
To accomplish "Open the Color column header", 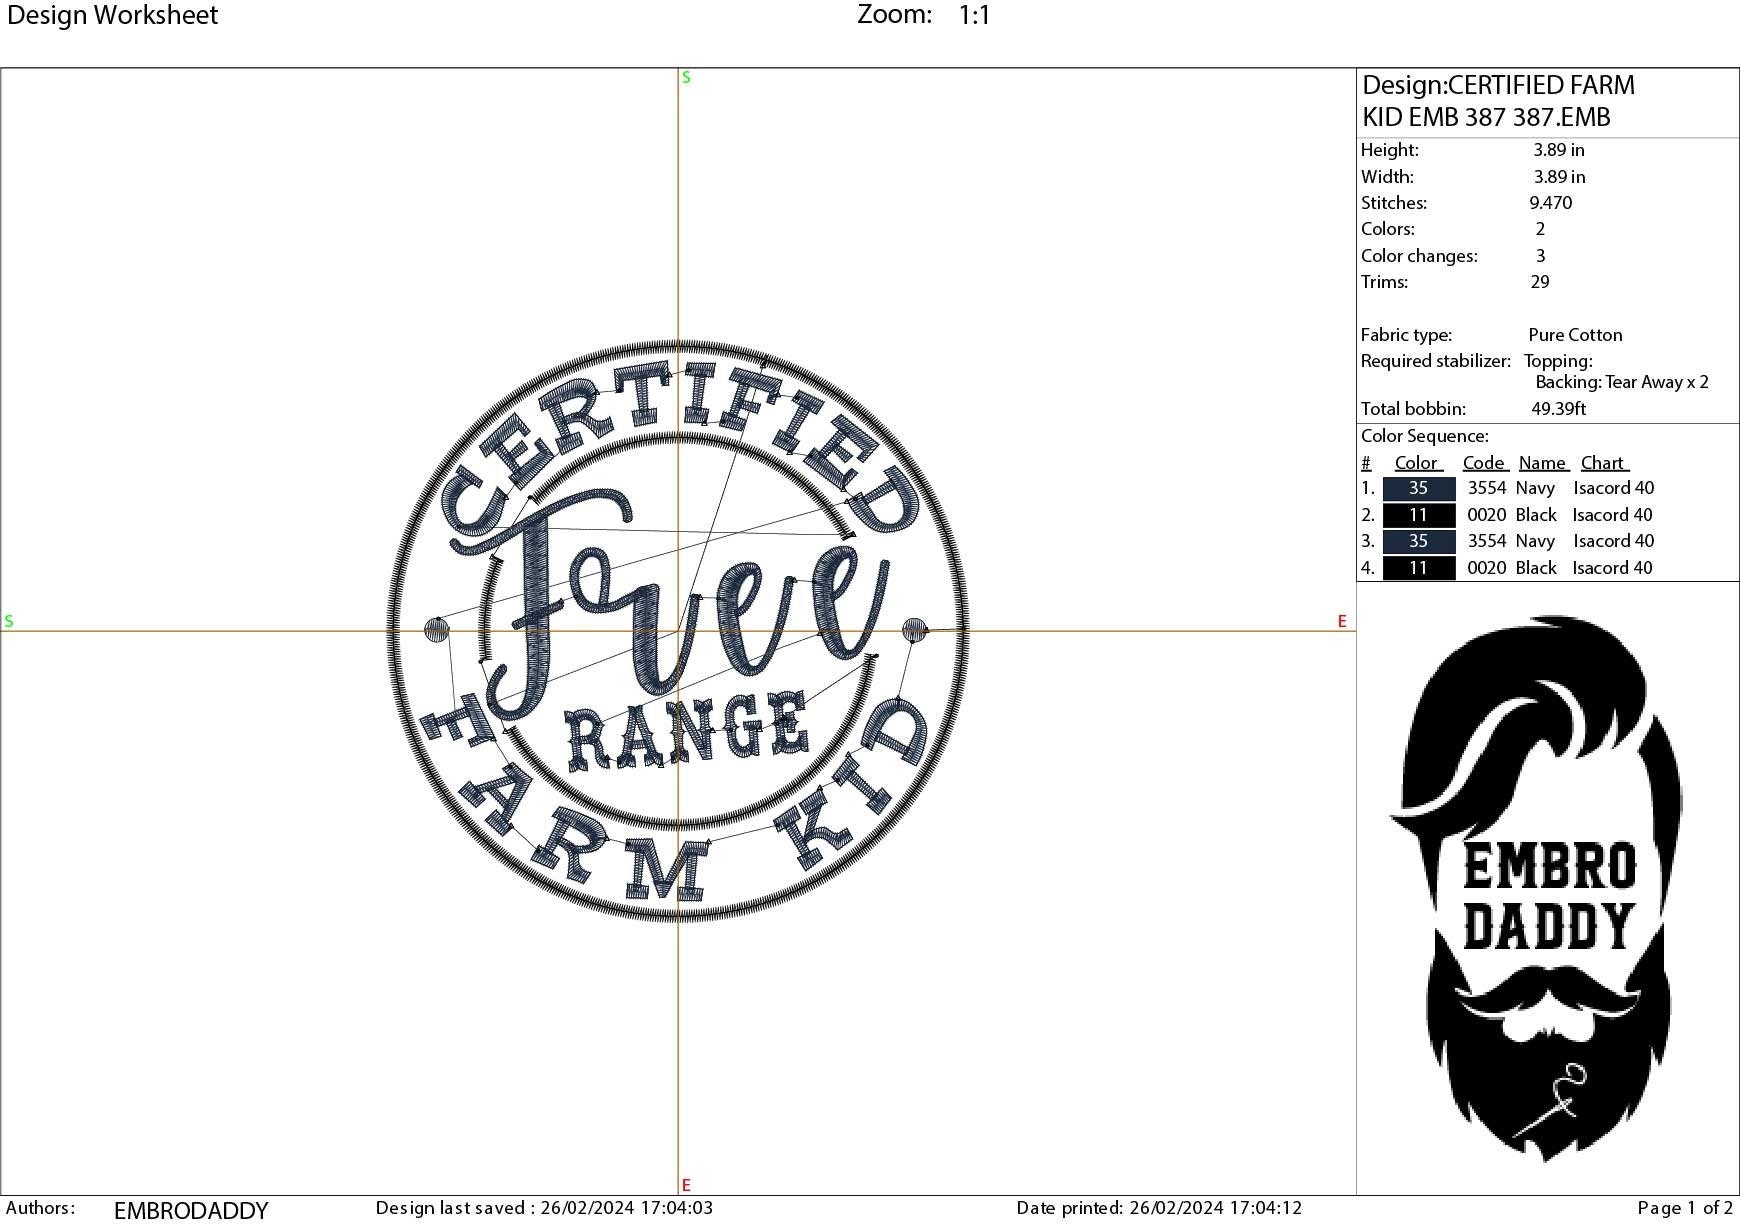I will pyautogui.click(x=1417, y=462).
